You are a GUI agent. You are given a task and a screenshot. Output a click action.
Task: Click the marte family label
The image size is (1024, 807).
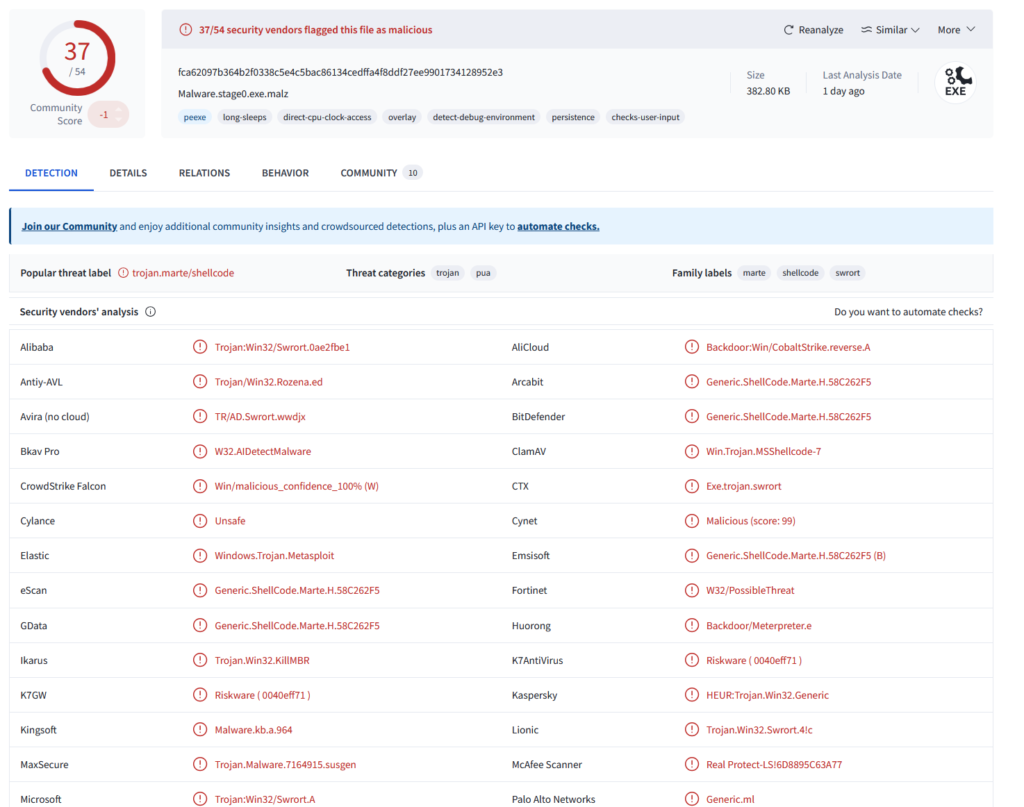click(754, 273)
